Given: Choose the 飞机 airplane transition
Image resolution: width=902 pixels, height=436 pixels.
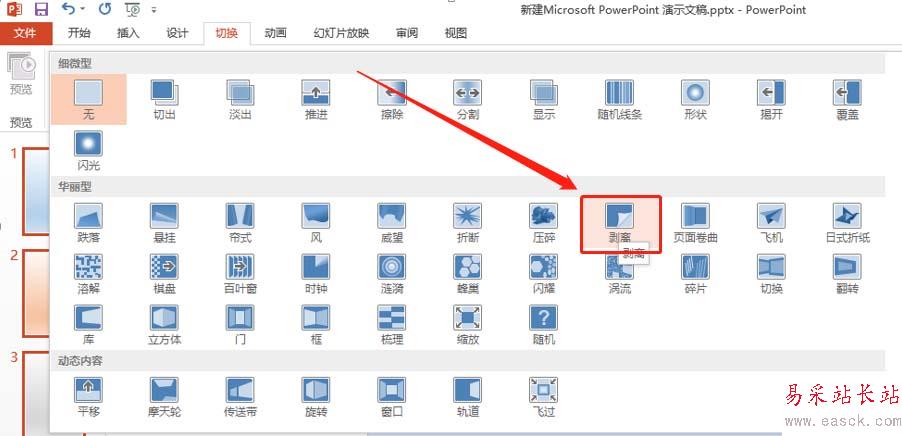Looking at the screenshot, I should coord(771,222).
